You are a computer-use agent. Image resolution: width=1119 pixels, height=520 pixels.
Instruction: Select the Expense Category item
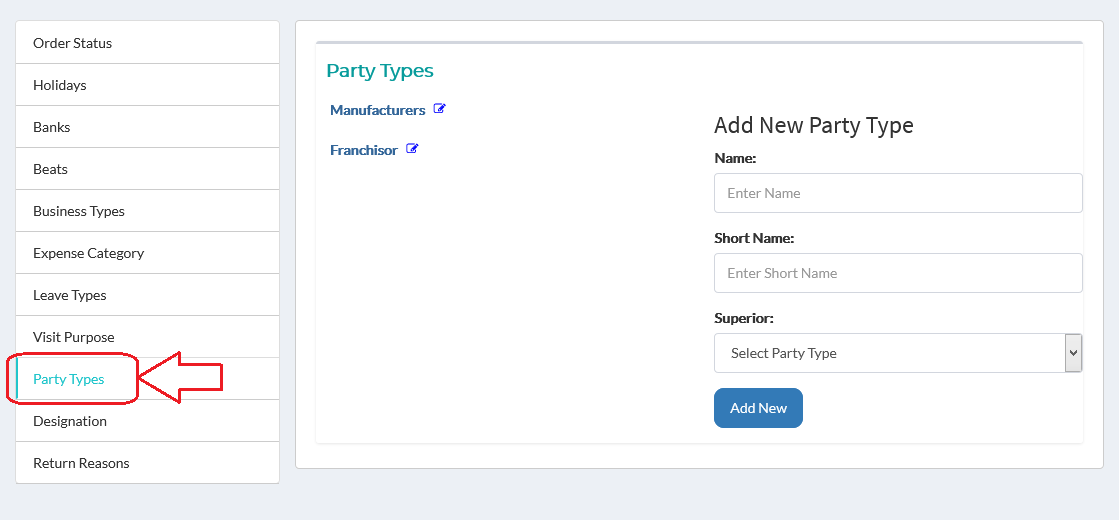(x=147, y=253)
